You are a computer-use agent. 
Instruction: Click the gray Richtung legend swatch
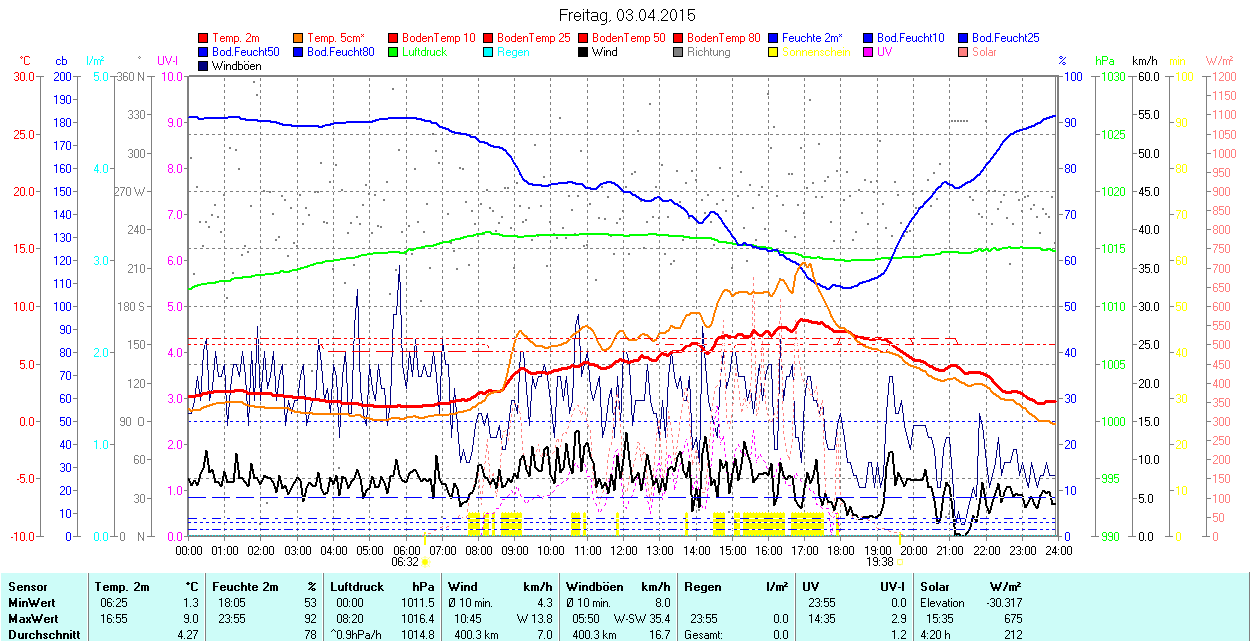point(679,52)
